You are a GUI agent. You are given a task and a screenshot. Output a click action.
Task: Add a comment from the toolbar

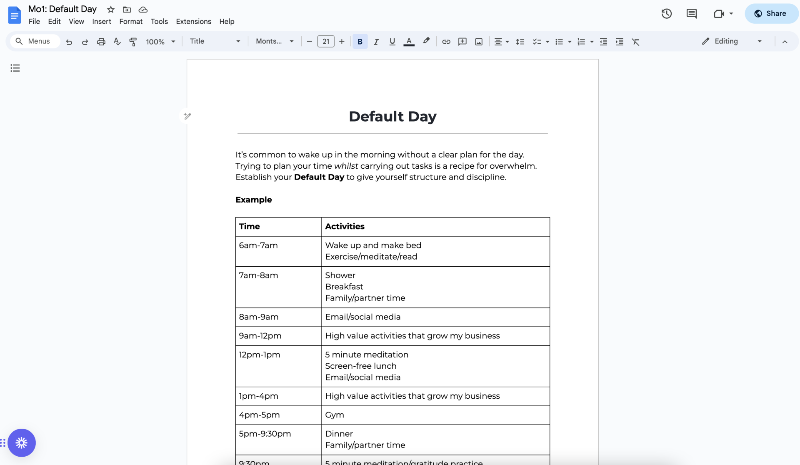(x=462, y=42)
